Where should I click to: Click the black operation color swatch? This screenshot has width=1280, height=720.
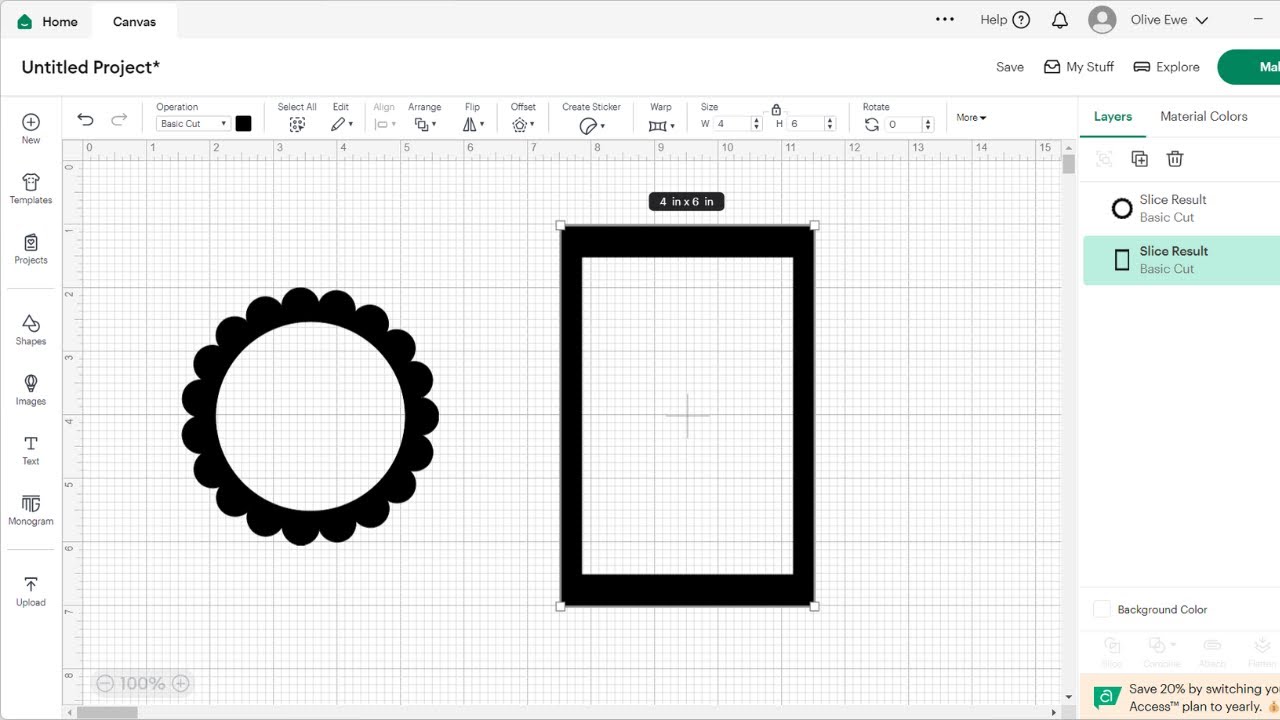pyautogui.click(x=243, y=124)
